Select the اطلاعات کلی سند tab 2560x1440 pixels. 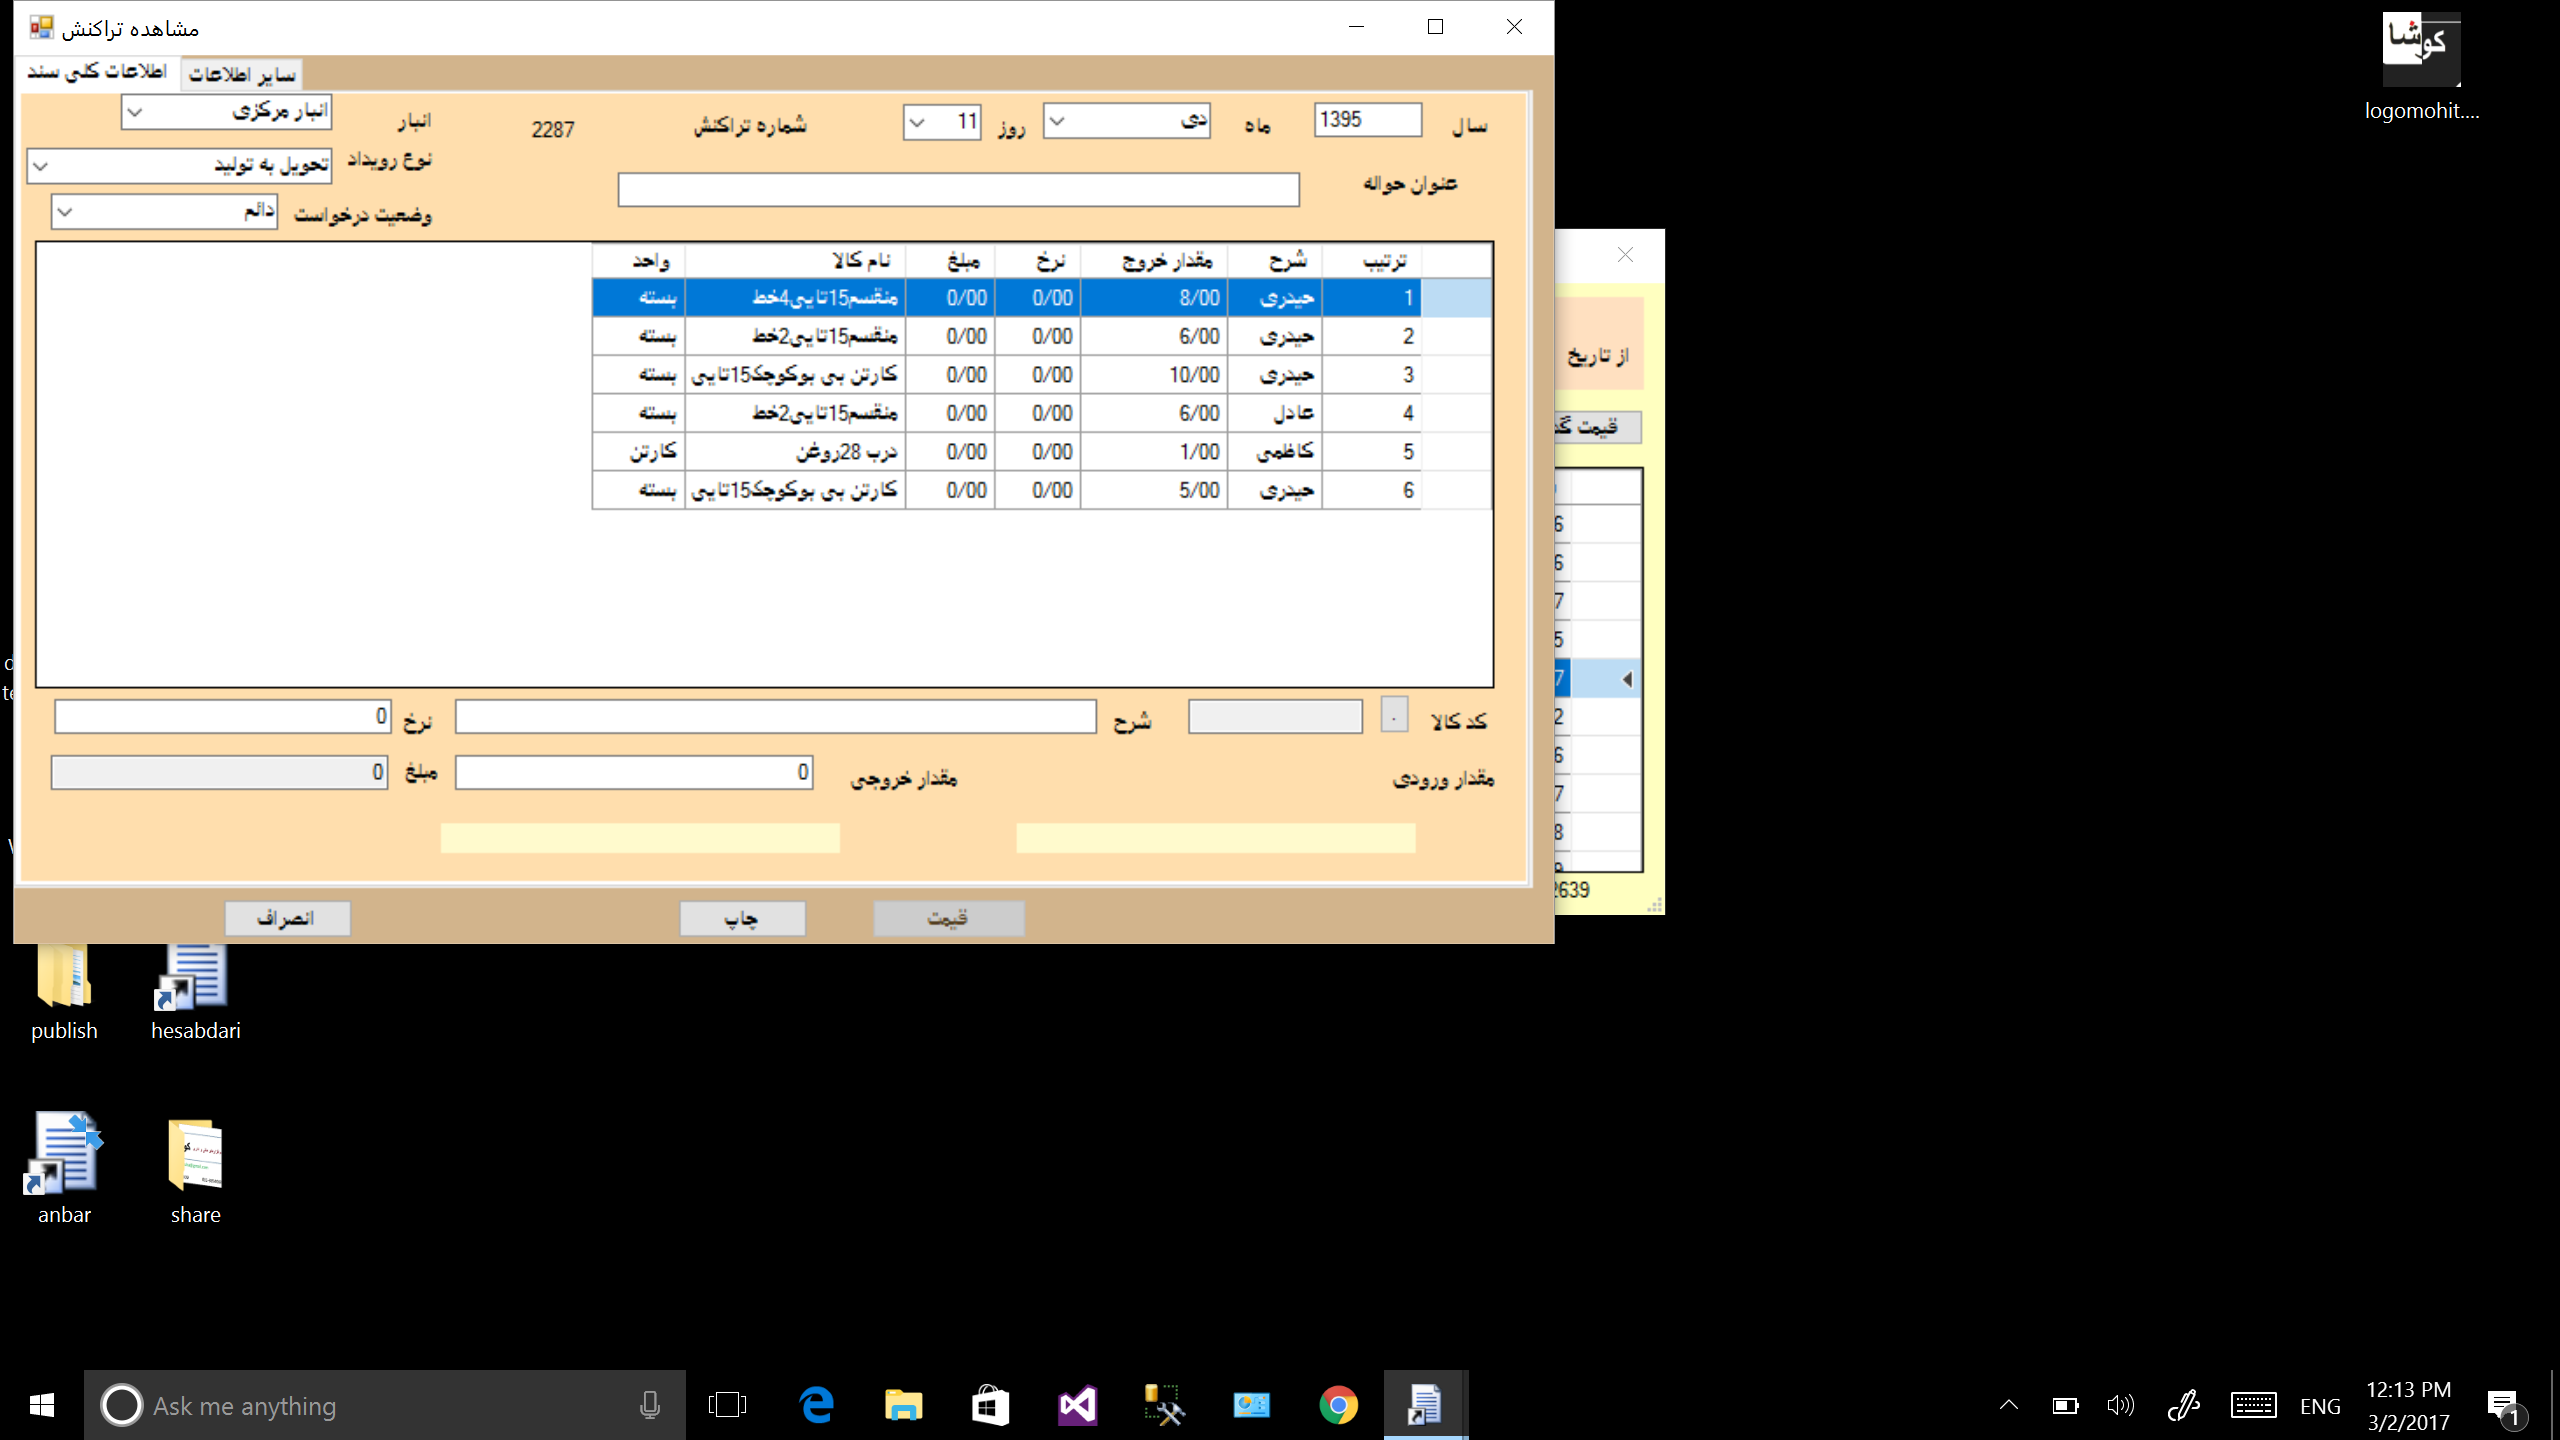[97, 72]
